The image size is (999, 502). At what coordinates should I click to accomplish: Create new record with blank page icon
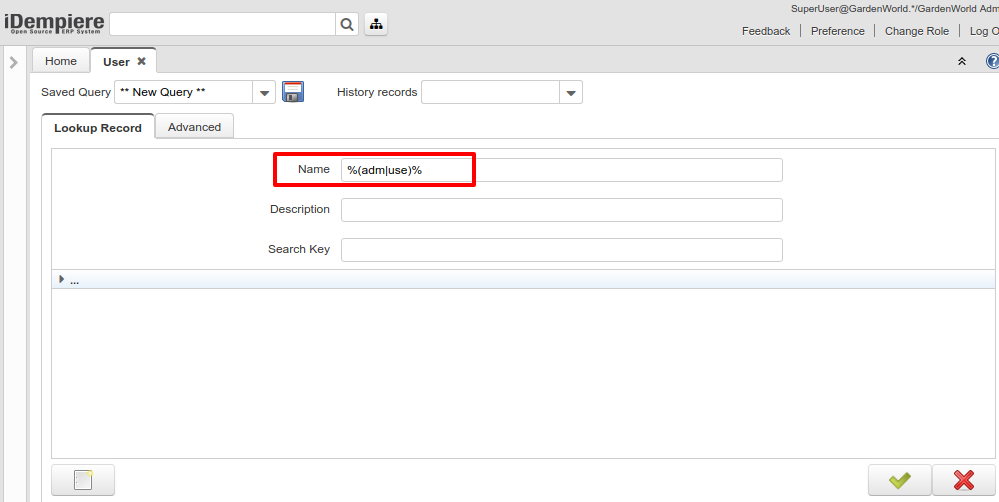click(x=83, y=480)
